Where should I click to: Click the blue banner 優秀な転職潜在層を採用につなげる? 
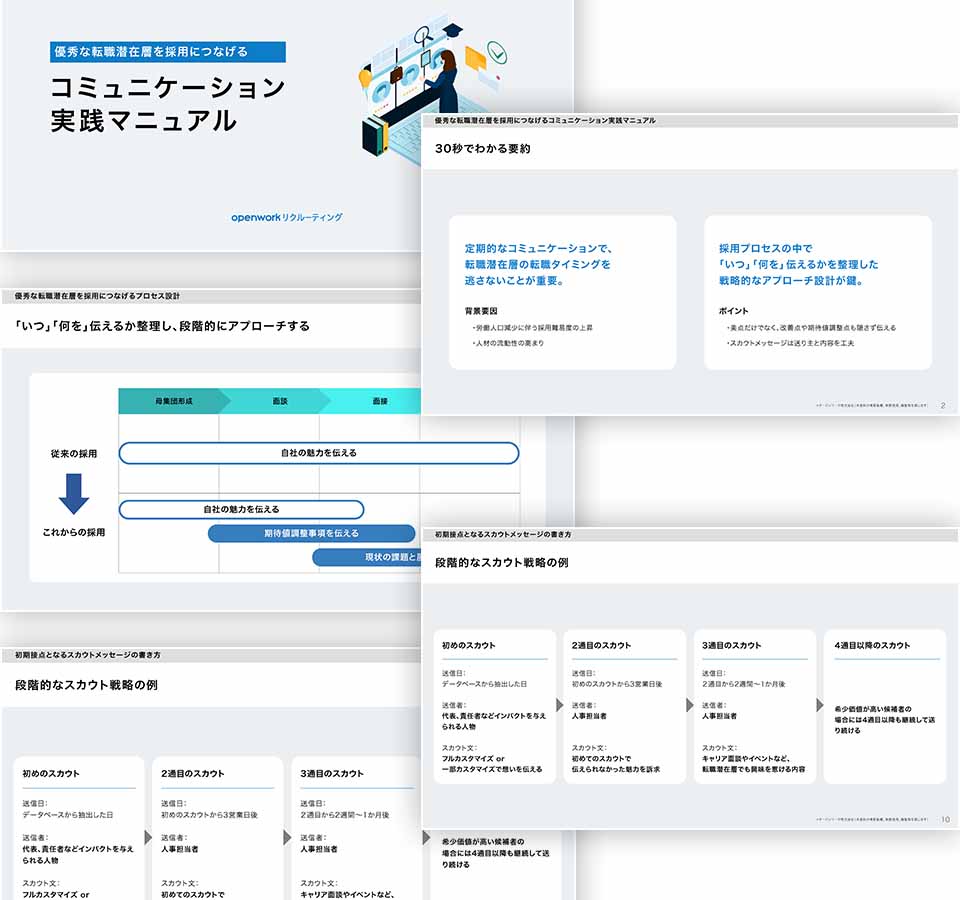(168, 52)
